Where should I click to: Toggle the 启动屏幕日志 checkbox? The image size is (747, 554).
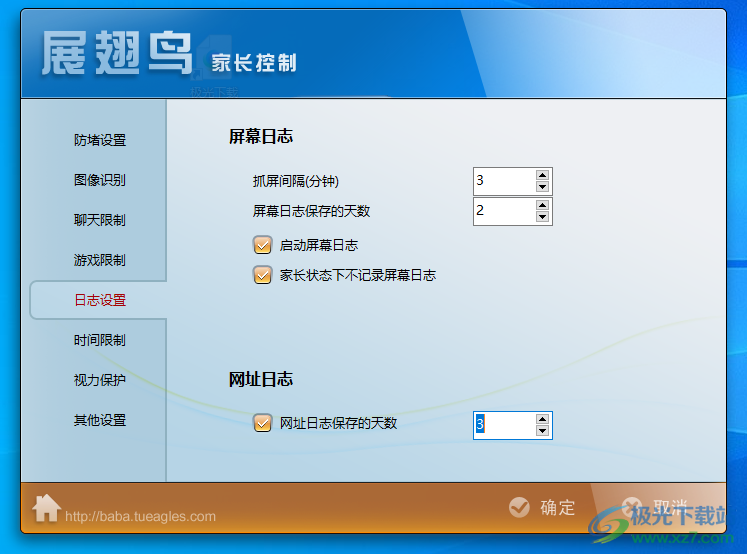point(262,245)
